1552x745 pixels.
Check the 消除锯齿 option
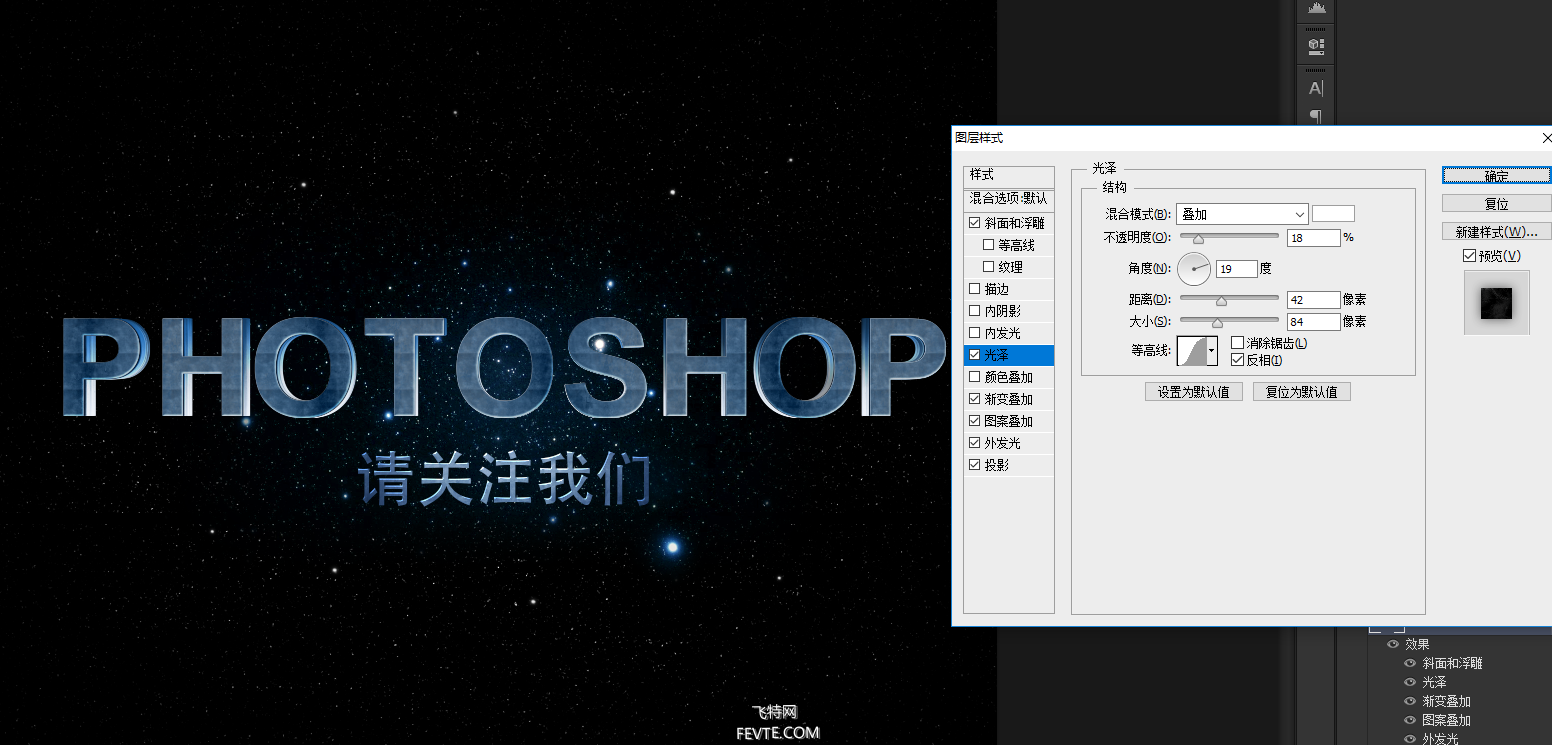pyautogui.click(x=1237, y=343)
